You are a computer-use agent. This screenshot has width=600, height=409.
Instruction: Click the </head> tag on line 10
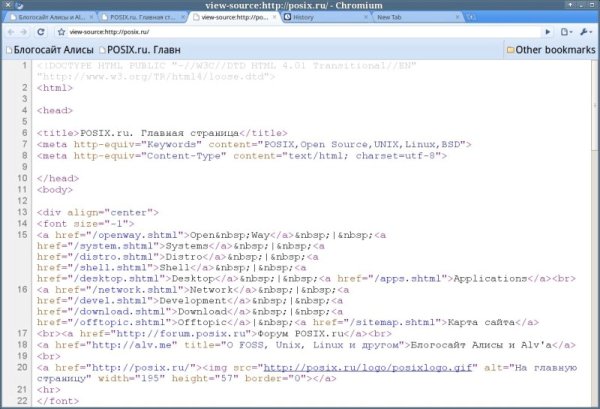coord(58,179)
